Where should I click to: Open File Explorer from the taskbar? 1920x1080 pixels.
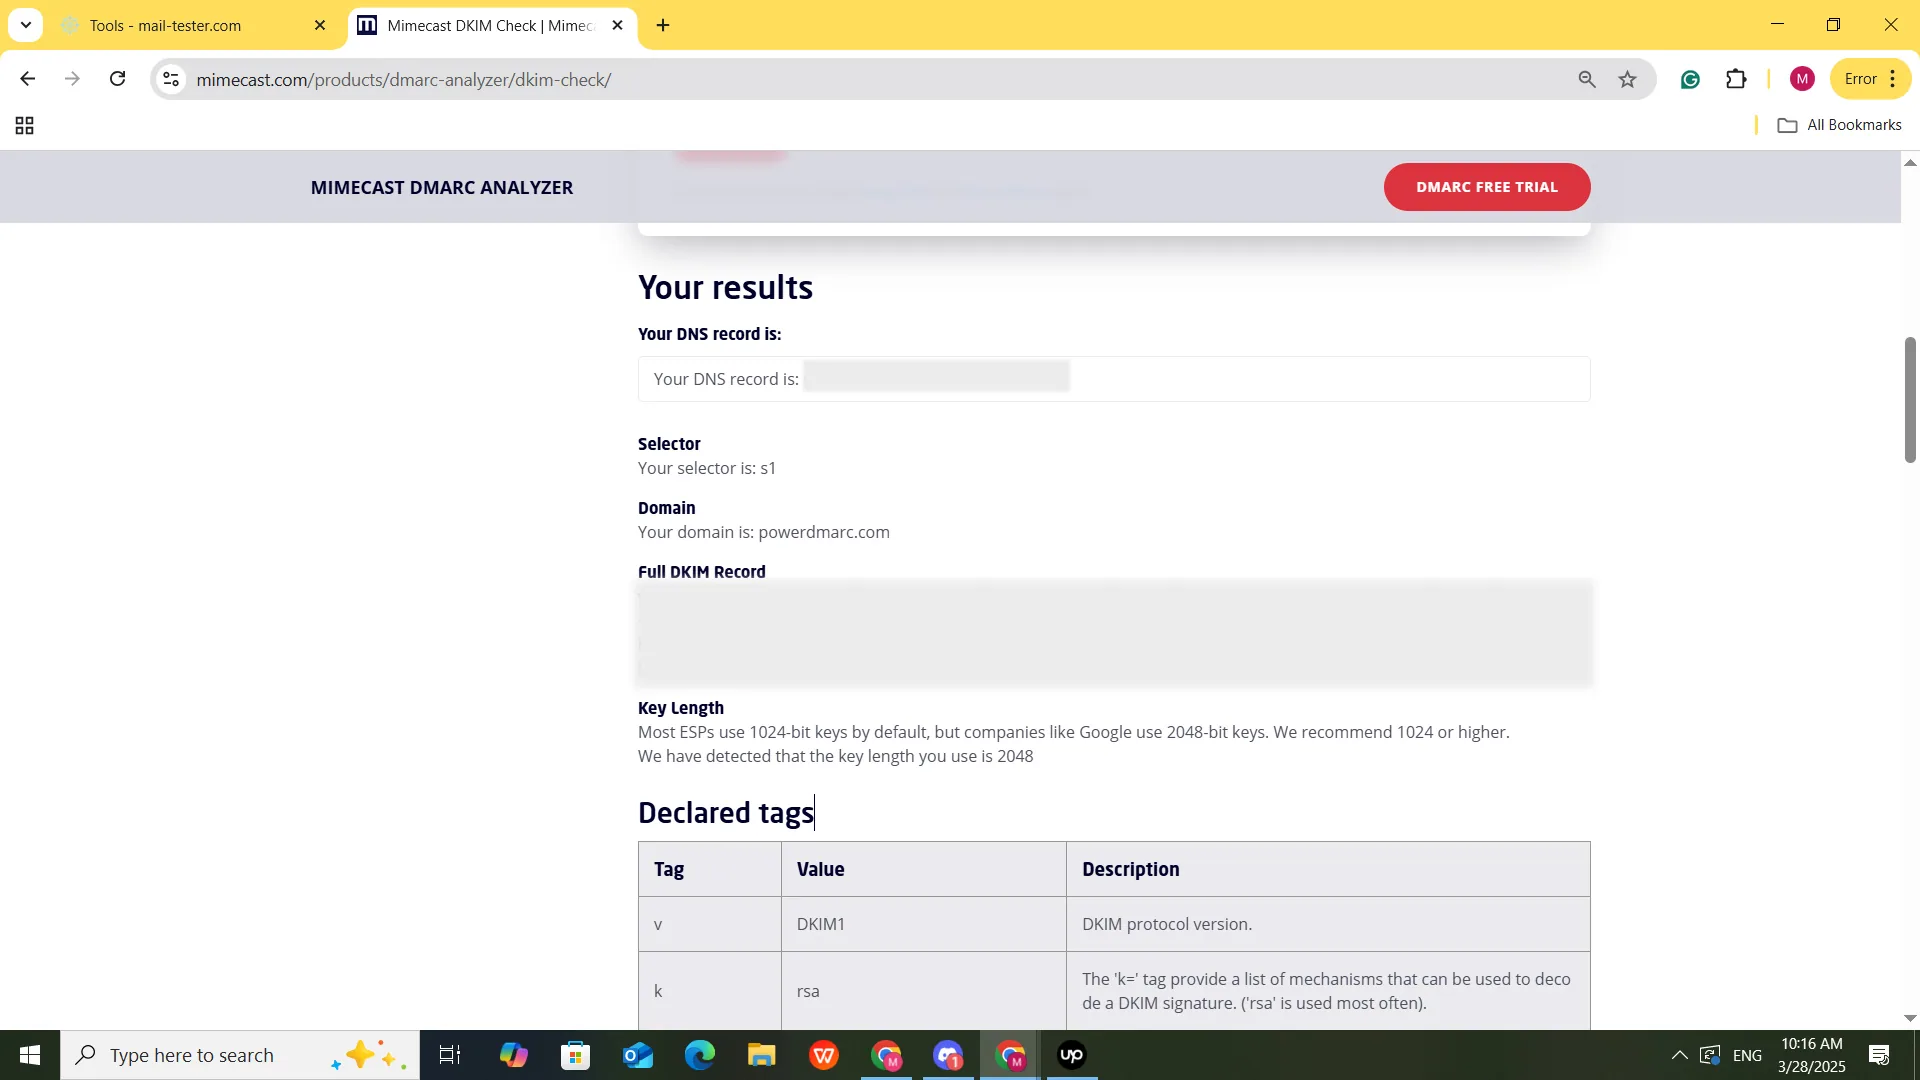pos(762,1055)
